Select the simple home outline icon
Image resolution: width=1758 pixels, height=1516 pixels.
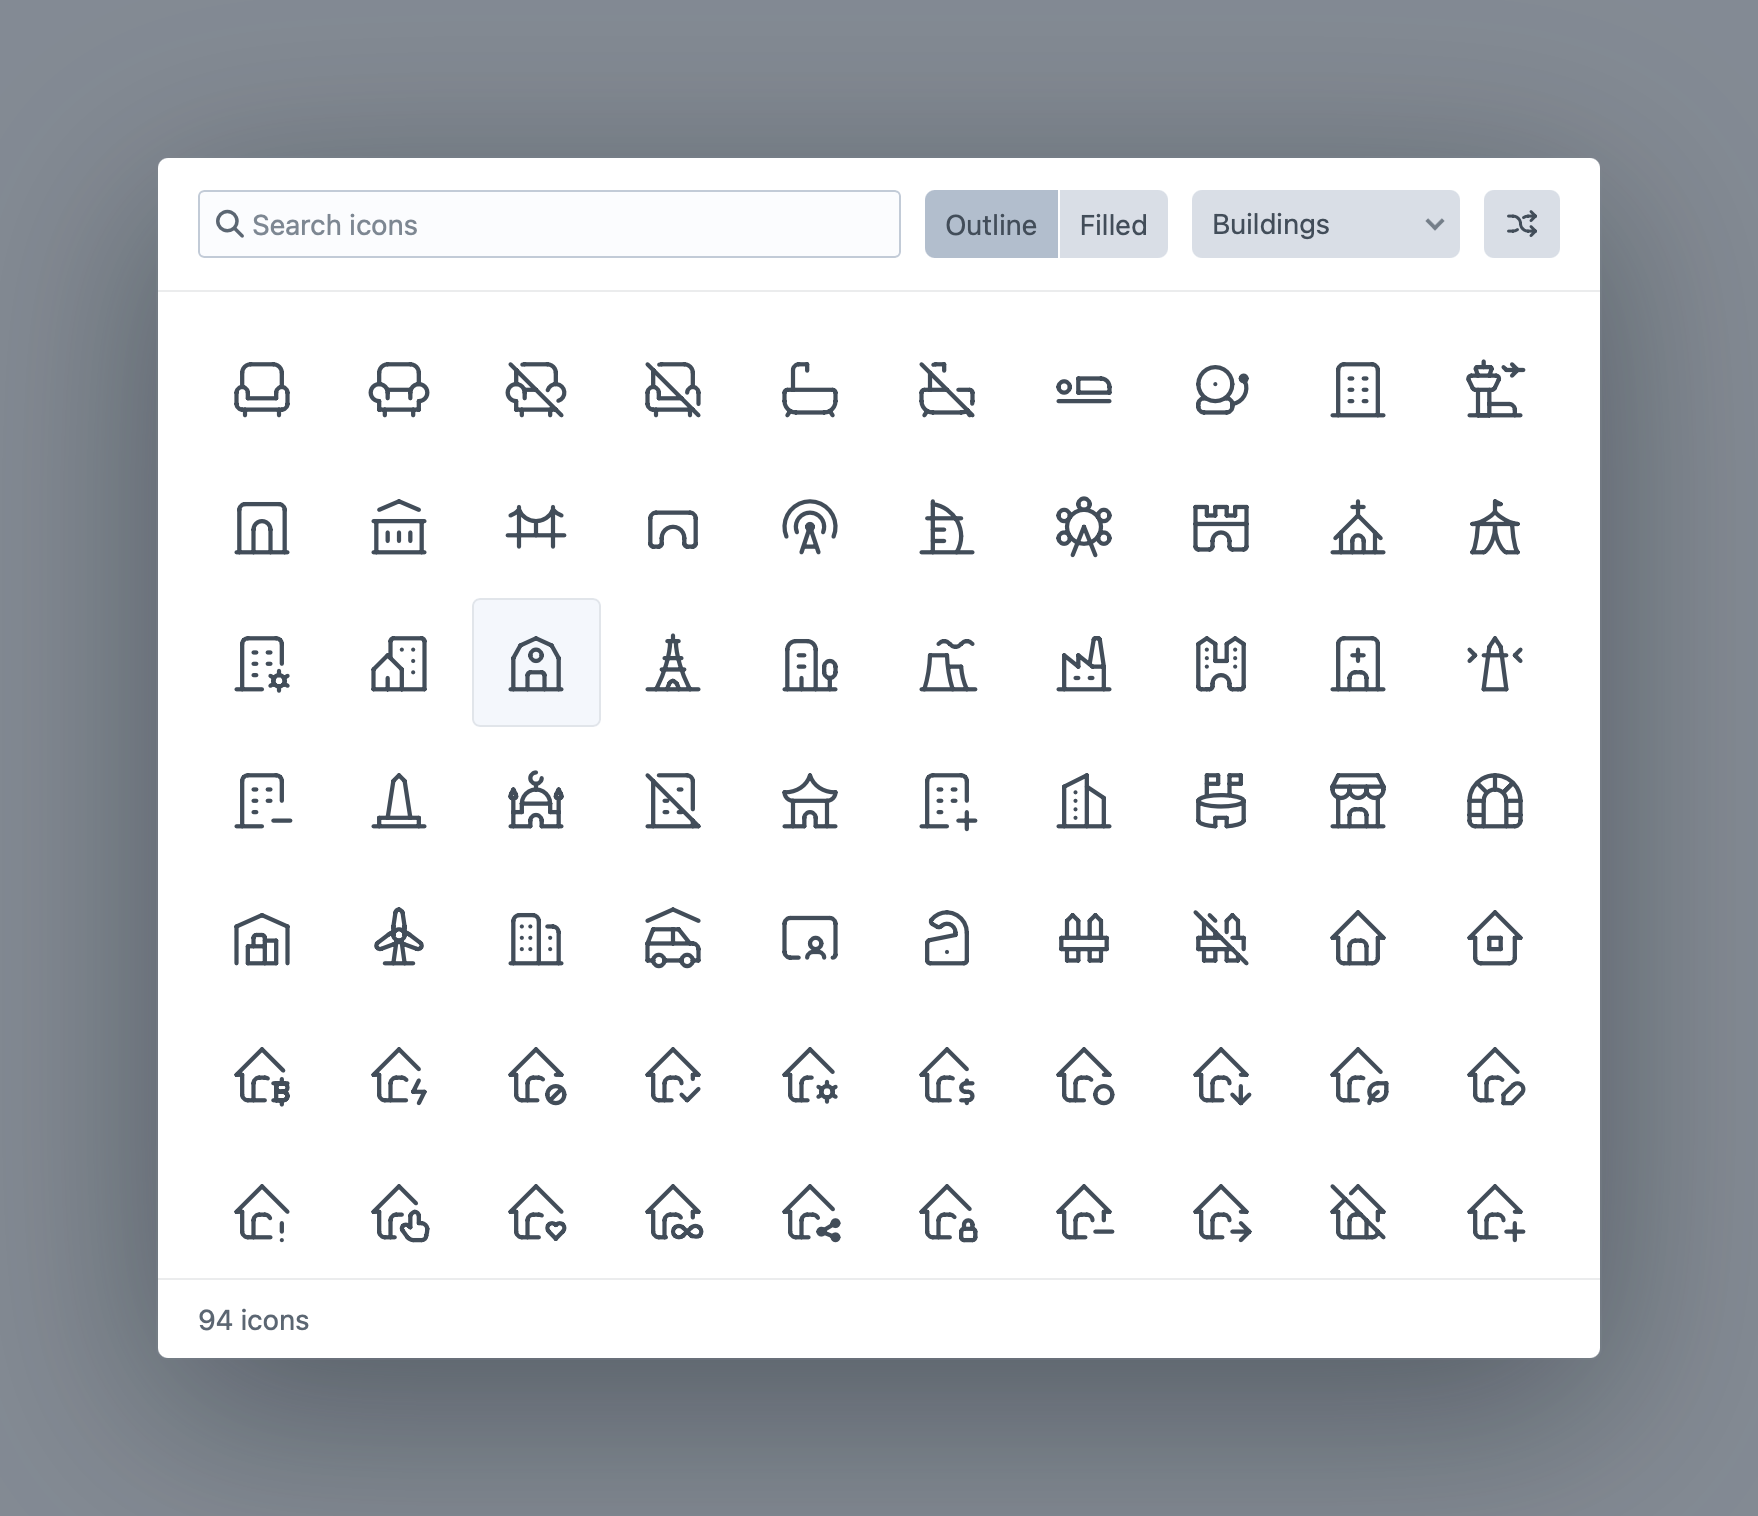1358,938
